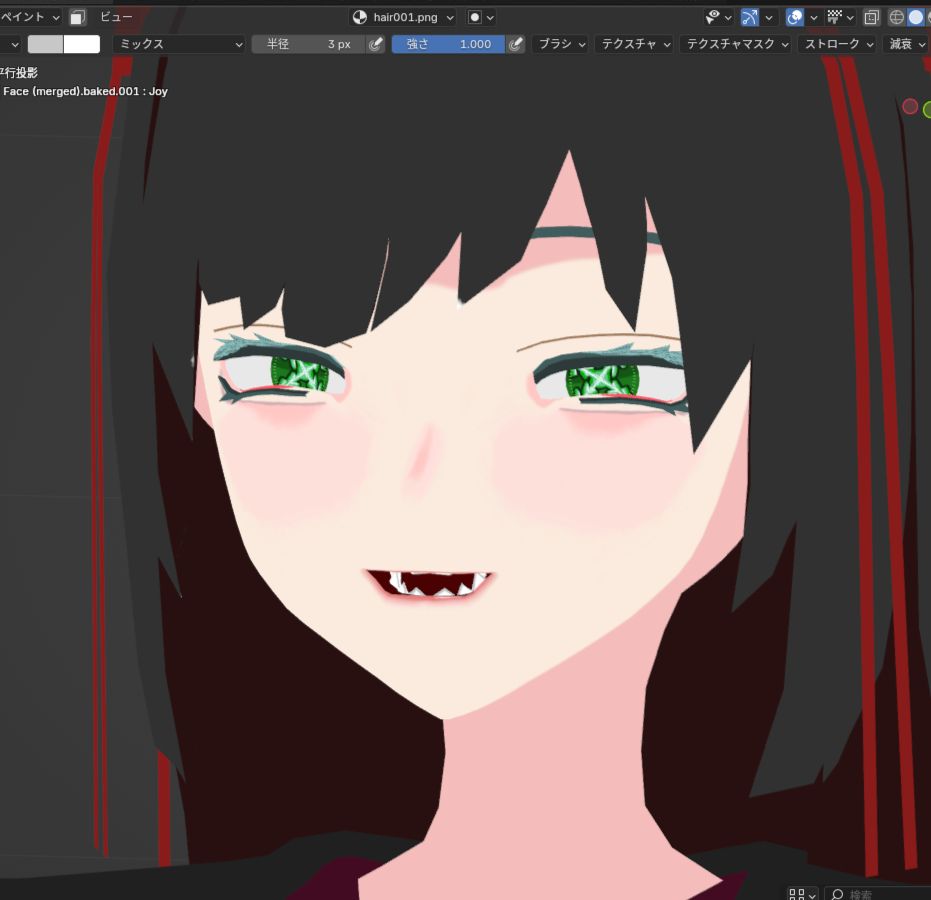This screenshot has width=931, height=900.
Task: Click the 検索 search field
Action: click(878, 893)
